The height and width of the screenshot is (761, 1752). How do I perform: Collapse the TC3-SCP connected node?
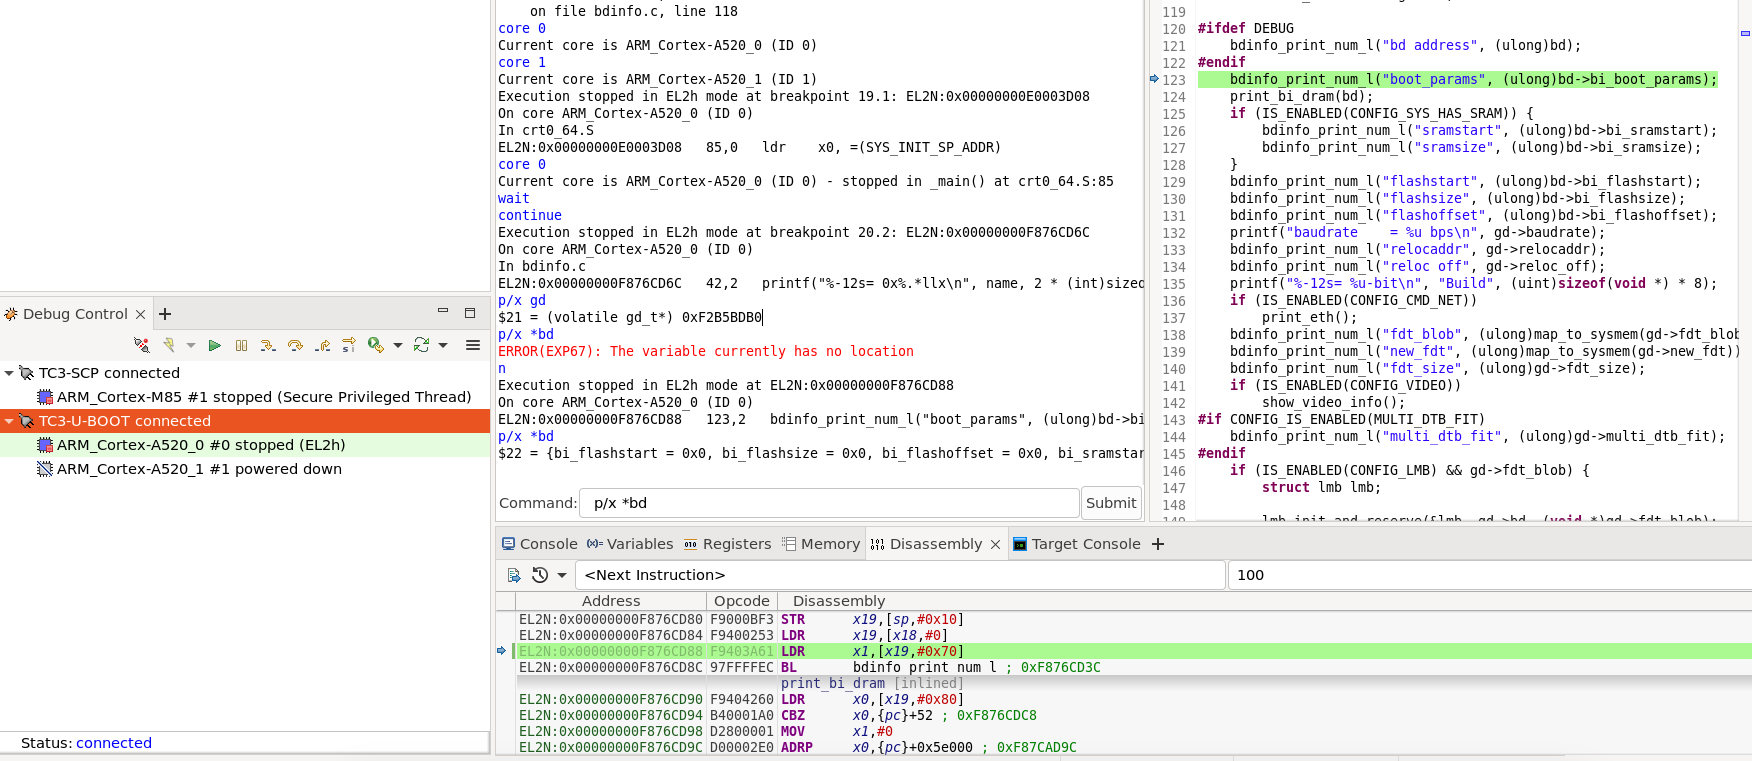(9, 373)
